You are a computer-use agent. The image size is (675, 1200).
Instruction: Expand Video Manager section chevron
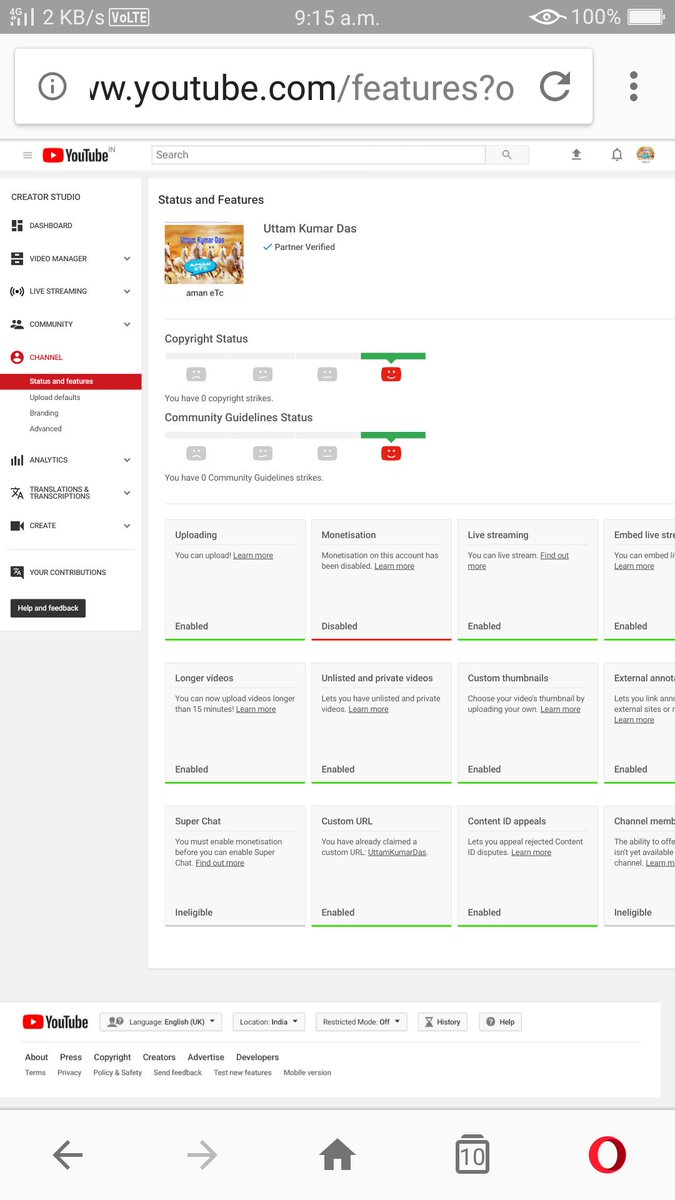127,259
